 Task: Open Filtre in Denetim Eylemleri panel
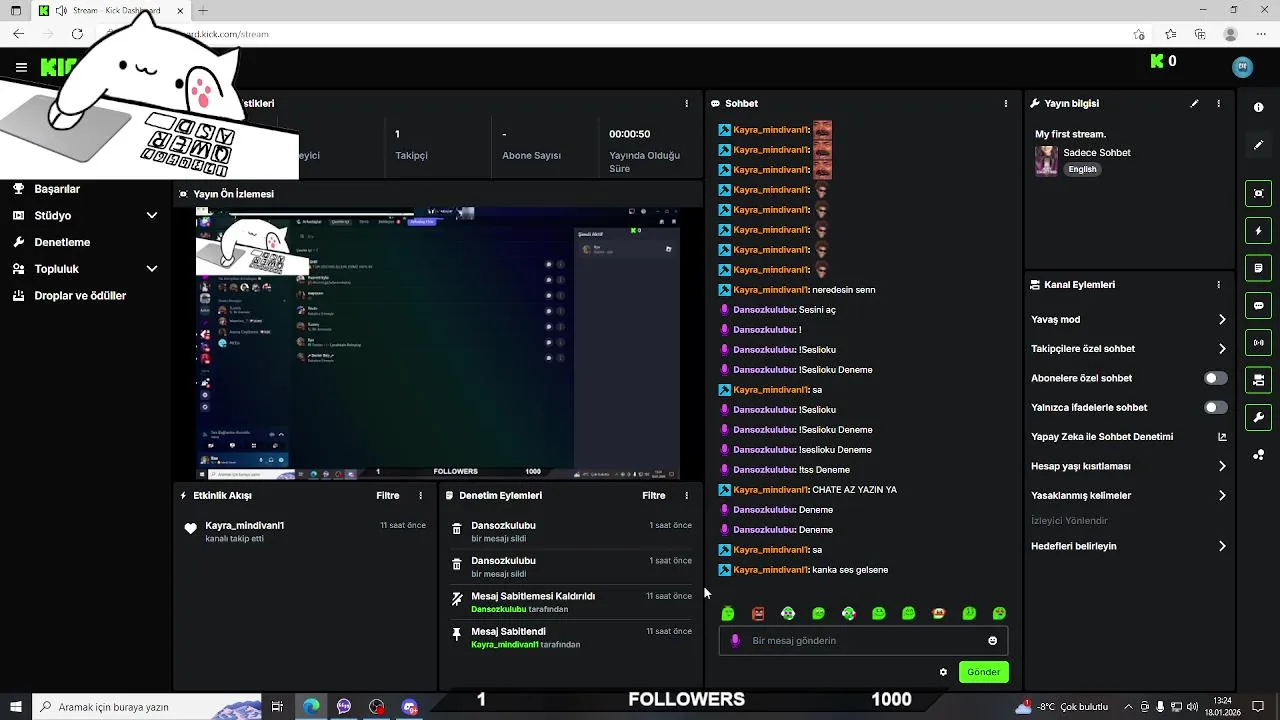tap(653, 495)
